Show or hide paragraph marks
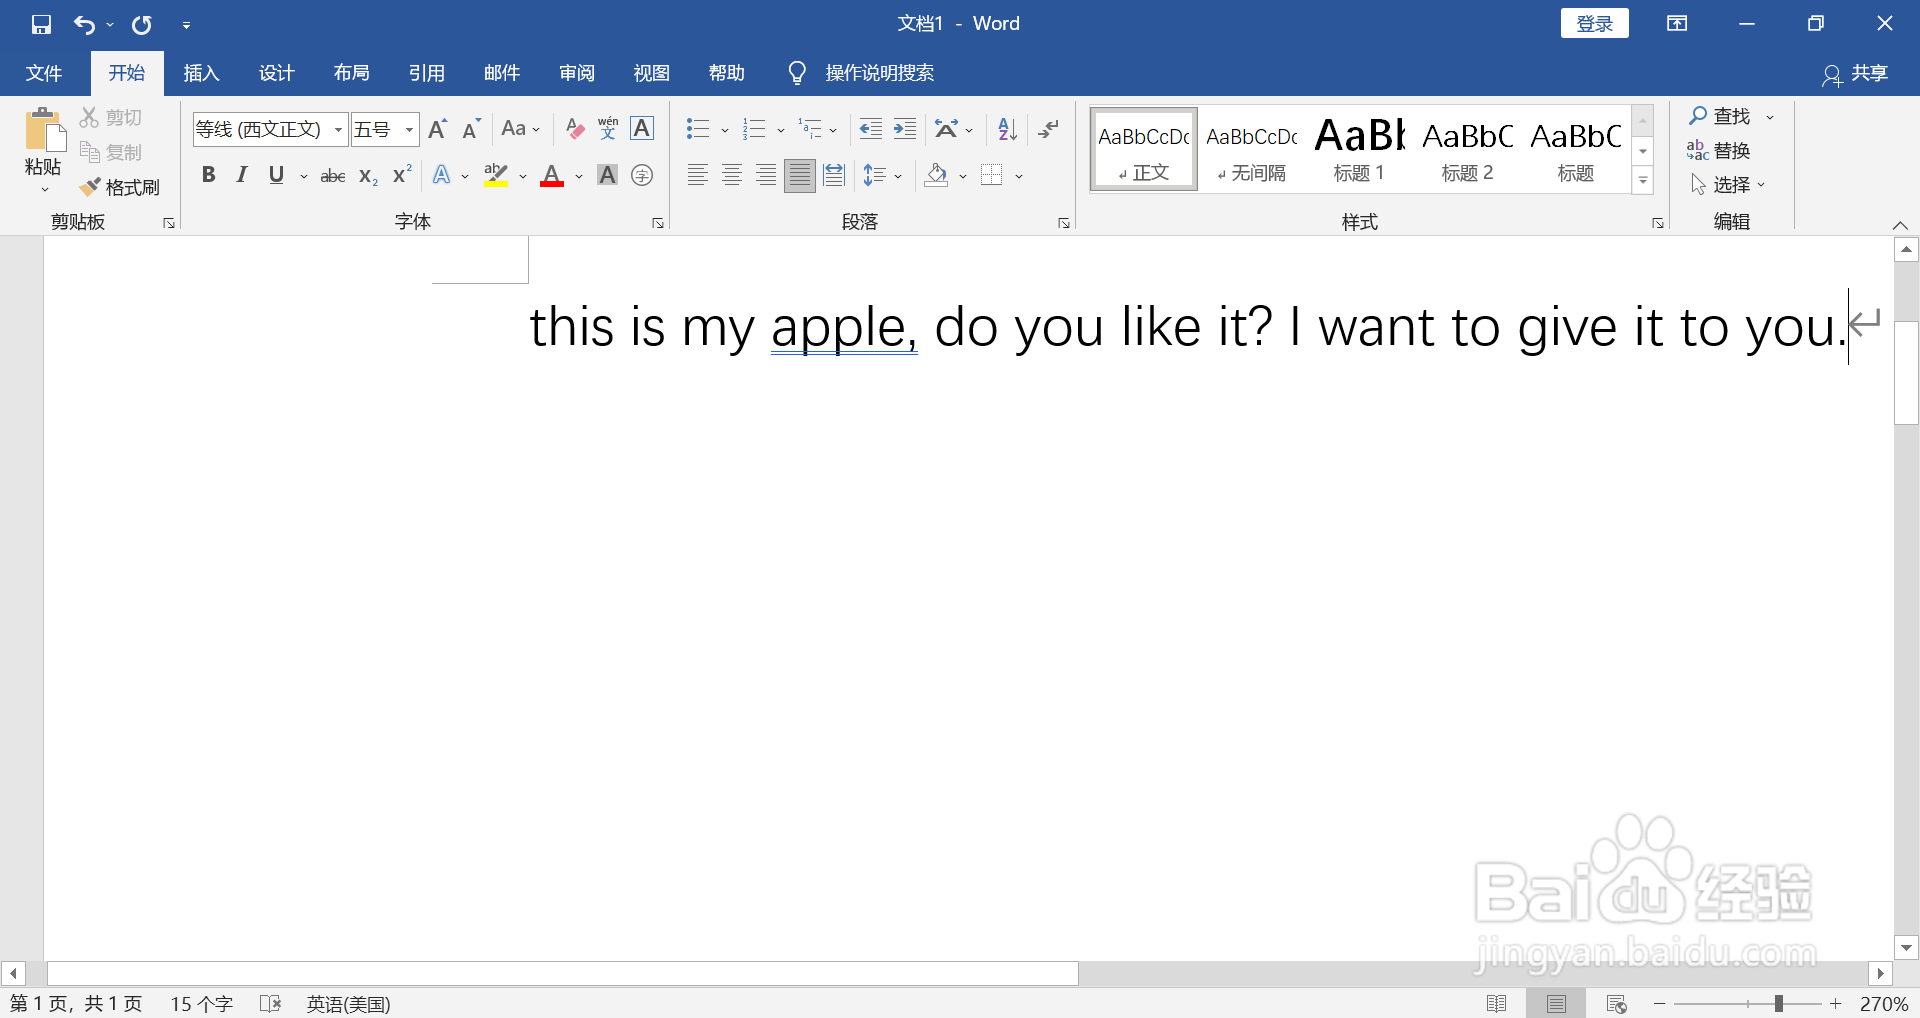Image resolution: width=1920 pixels, height=1018 pixels. pyautogui.click(x=1049, y=129)
